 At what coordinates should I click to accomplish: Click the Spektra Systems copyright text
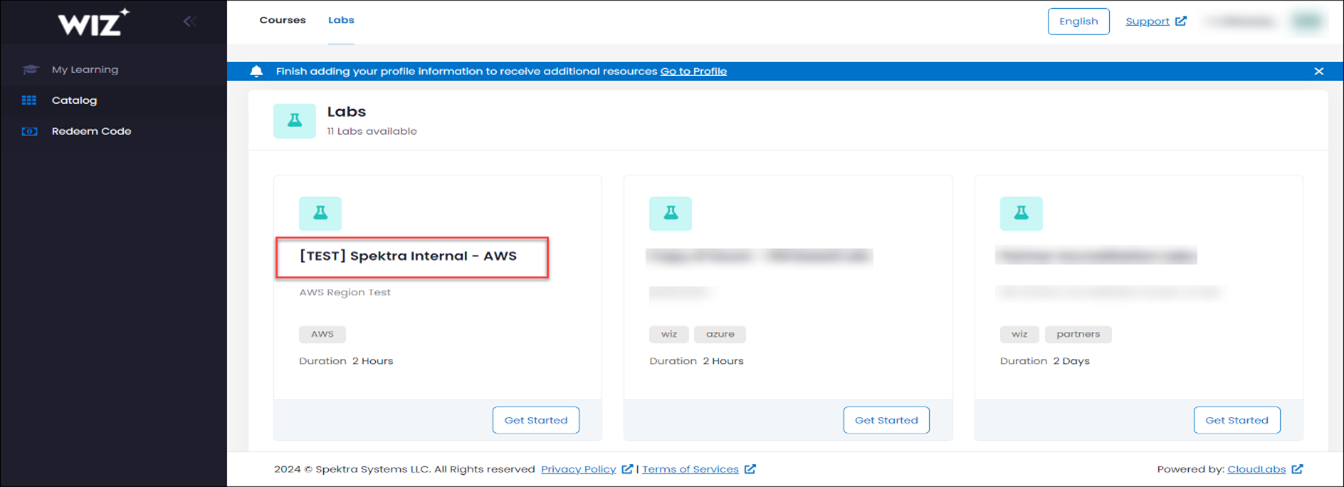405,469
